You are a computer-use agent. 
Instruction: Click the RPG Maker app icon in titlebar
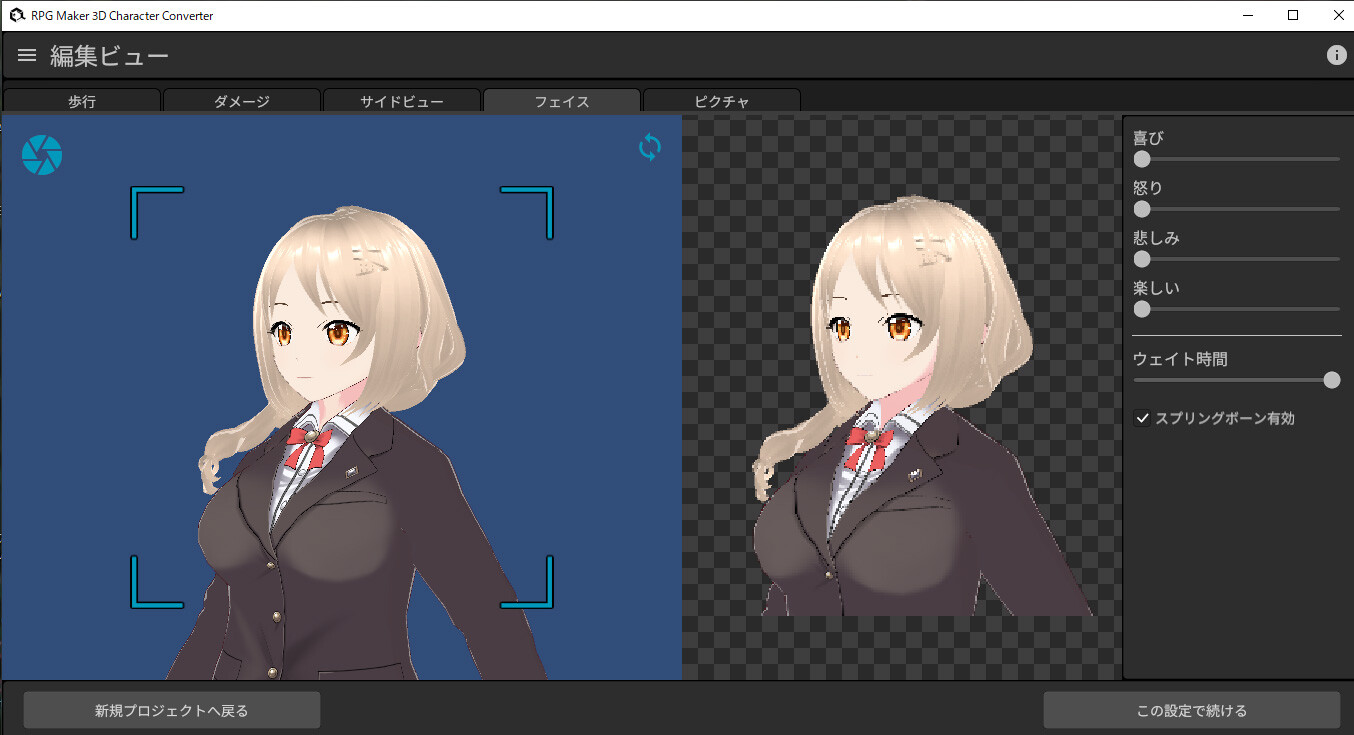(x=14, y=15)
